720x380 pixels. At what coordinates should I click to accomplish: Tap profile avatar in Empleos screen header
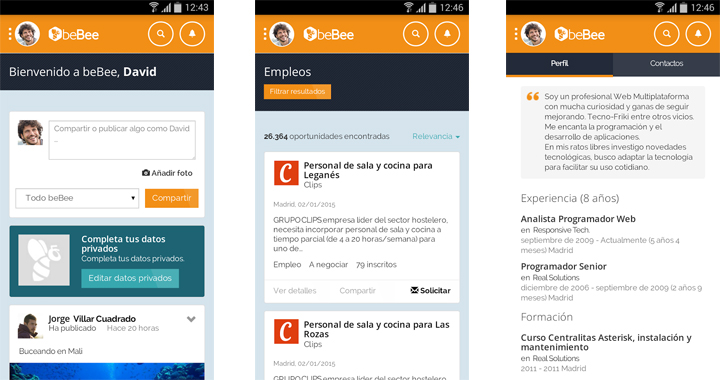(282, 34)
